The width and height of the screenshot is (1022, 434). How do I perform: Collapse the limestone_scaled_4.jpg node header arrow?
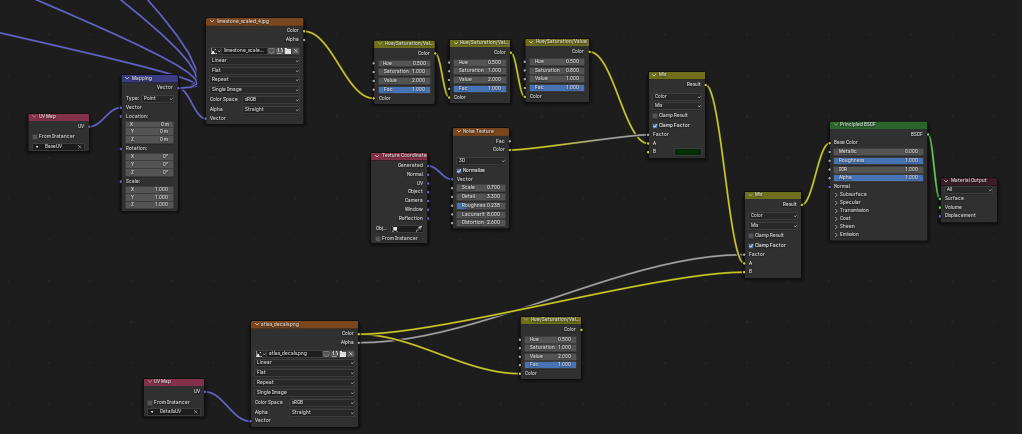coord(212,22)
